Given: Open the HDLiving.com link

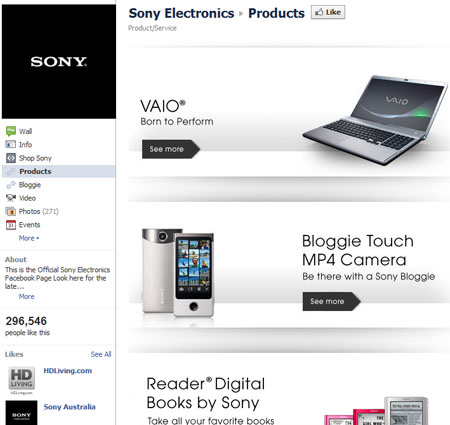Looking at the screenshot, I should tap(68, 371).
